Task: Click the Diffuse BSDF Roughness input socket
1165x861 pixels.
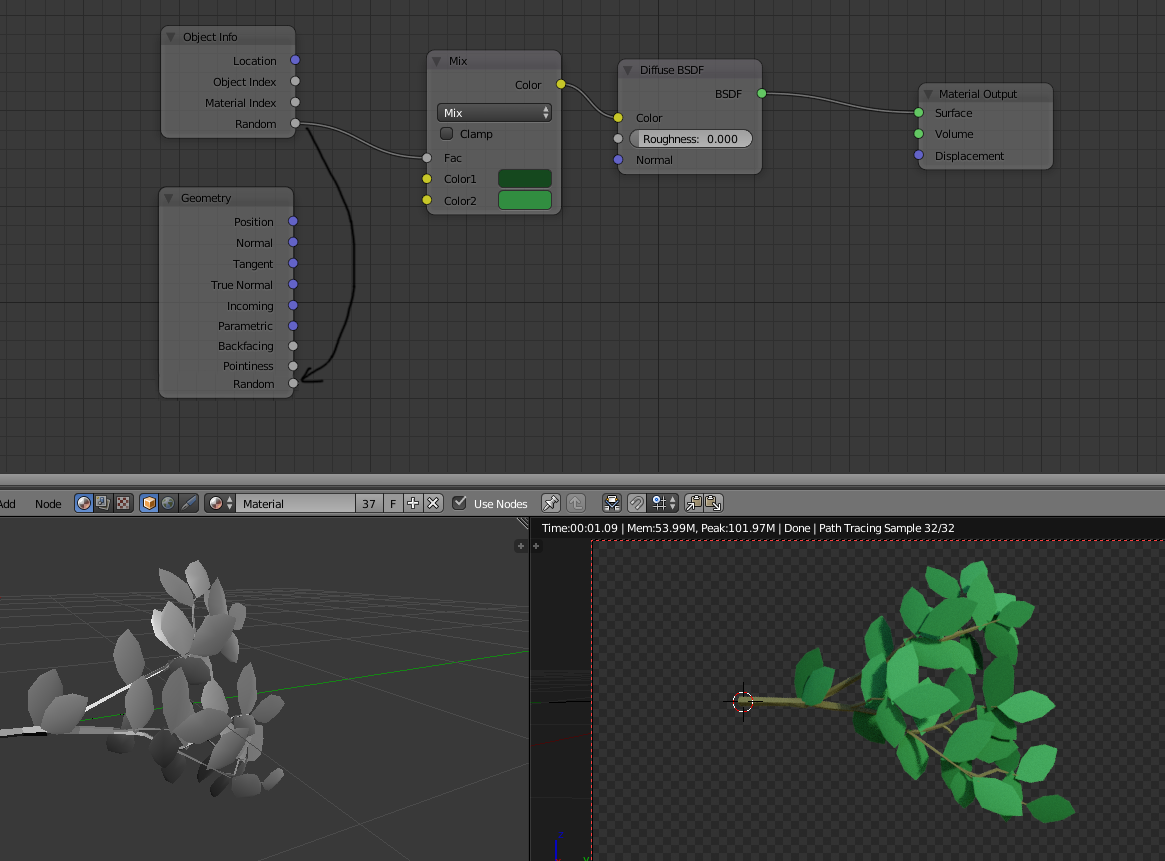Action: pos(618,138)
